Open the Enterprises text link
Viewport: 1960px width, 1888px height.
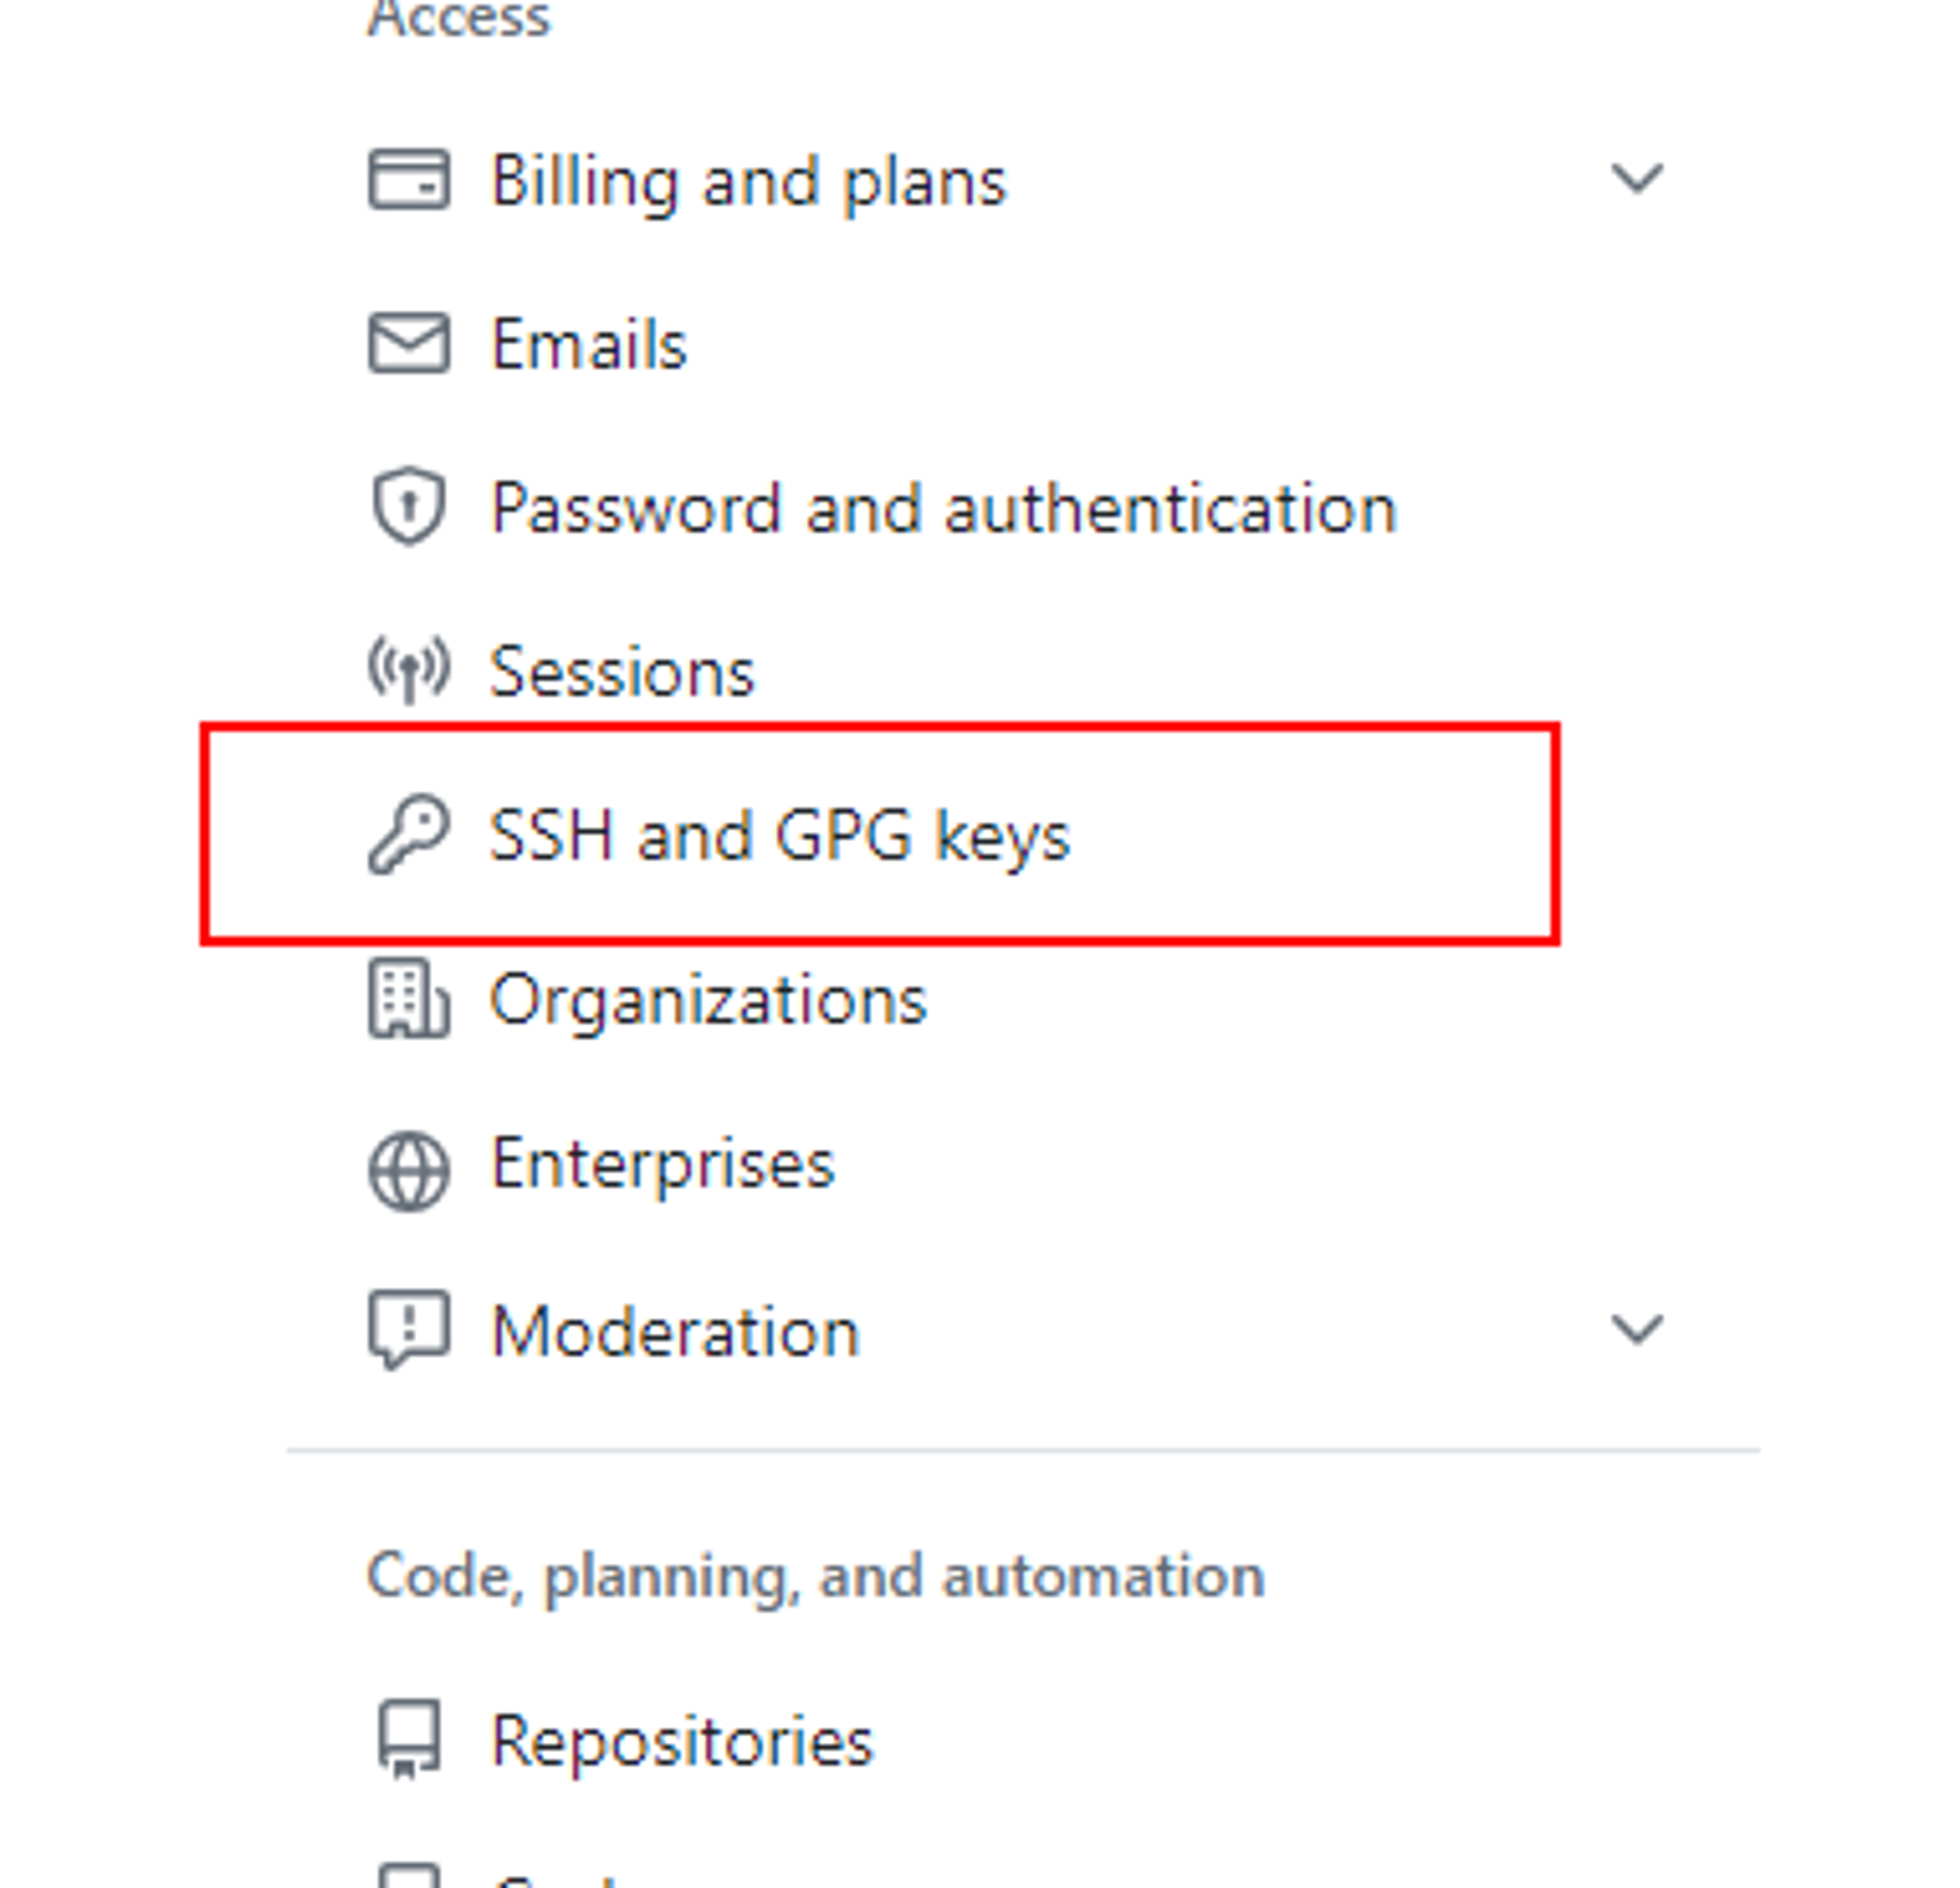tap(662, 1164)
